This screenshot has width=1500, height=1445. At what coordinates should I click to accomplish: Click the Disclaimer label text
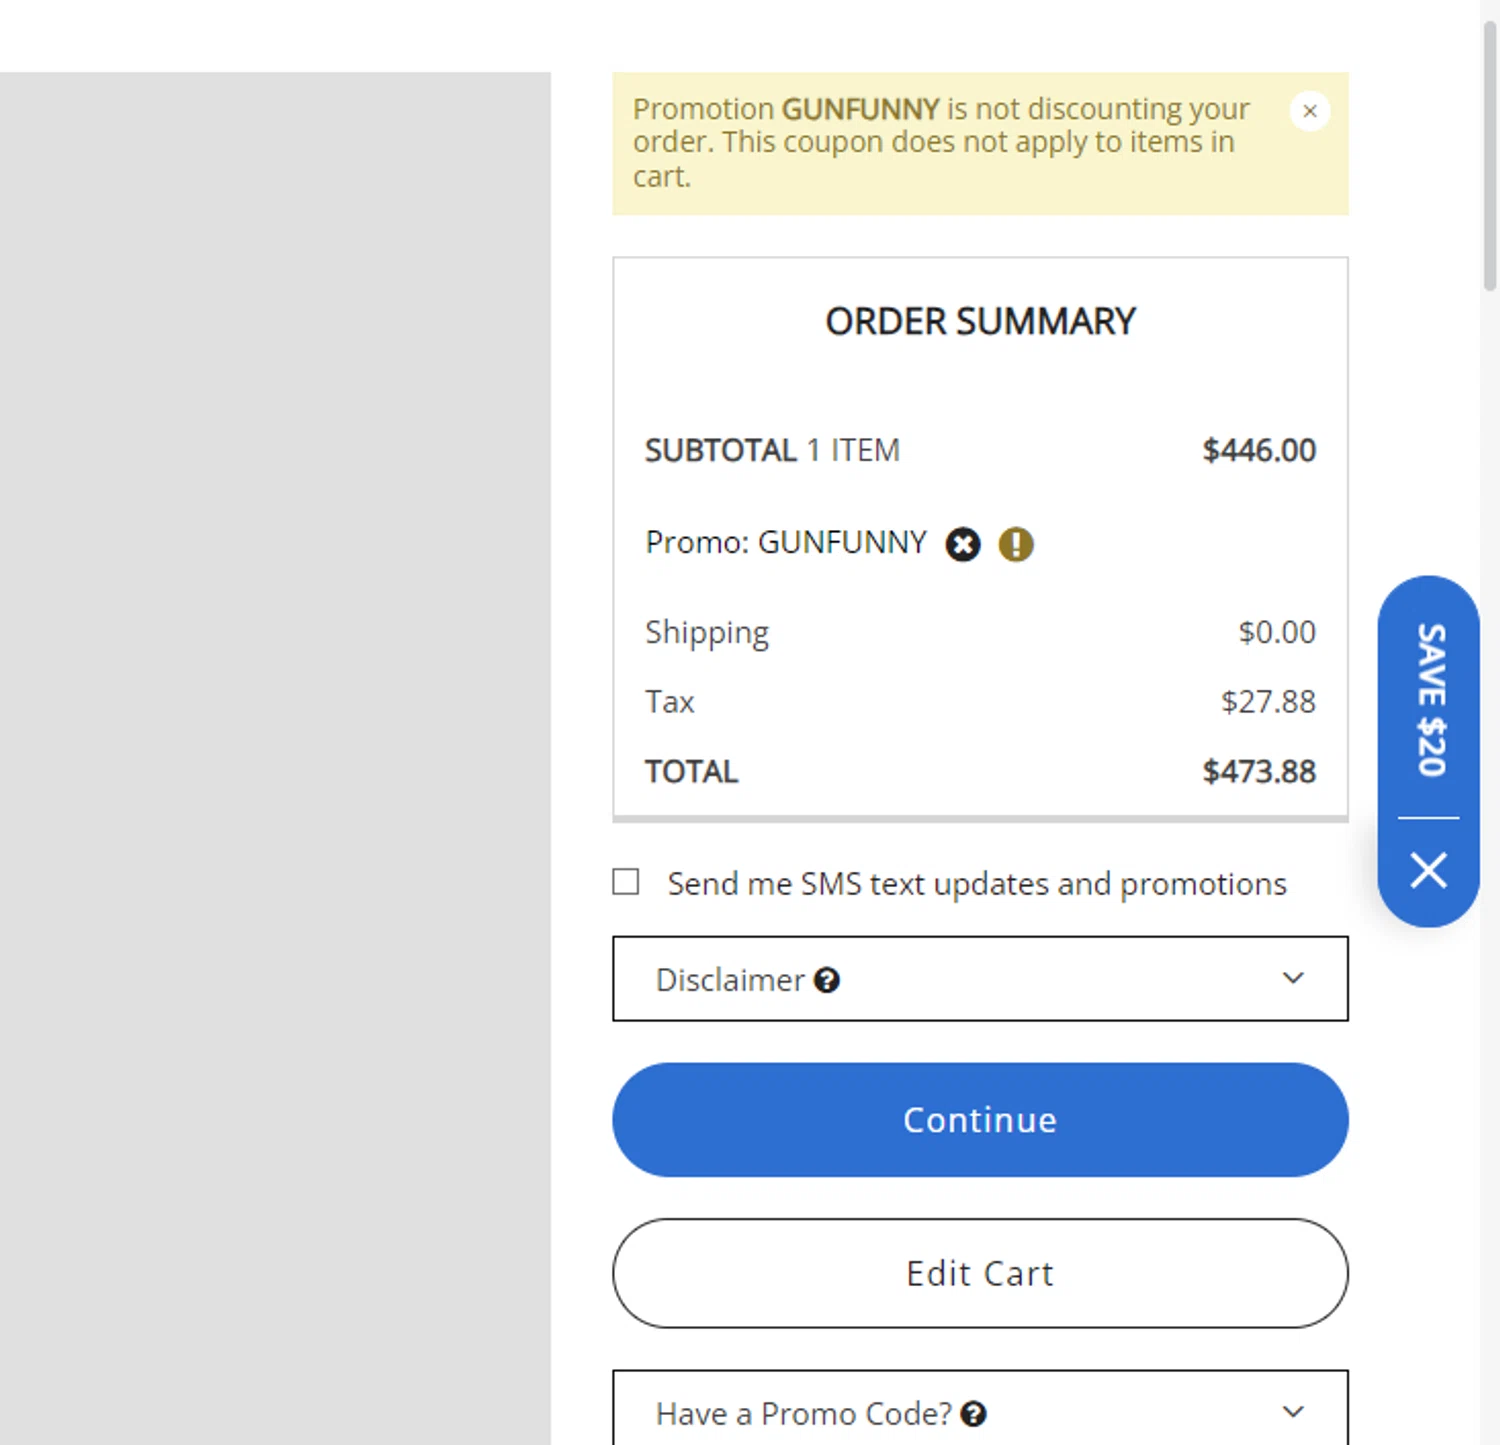[730, 980]
